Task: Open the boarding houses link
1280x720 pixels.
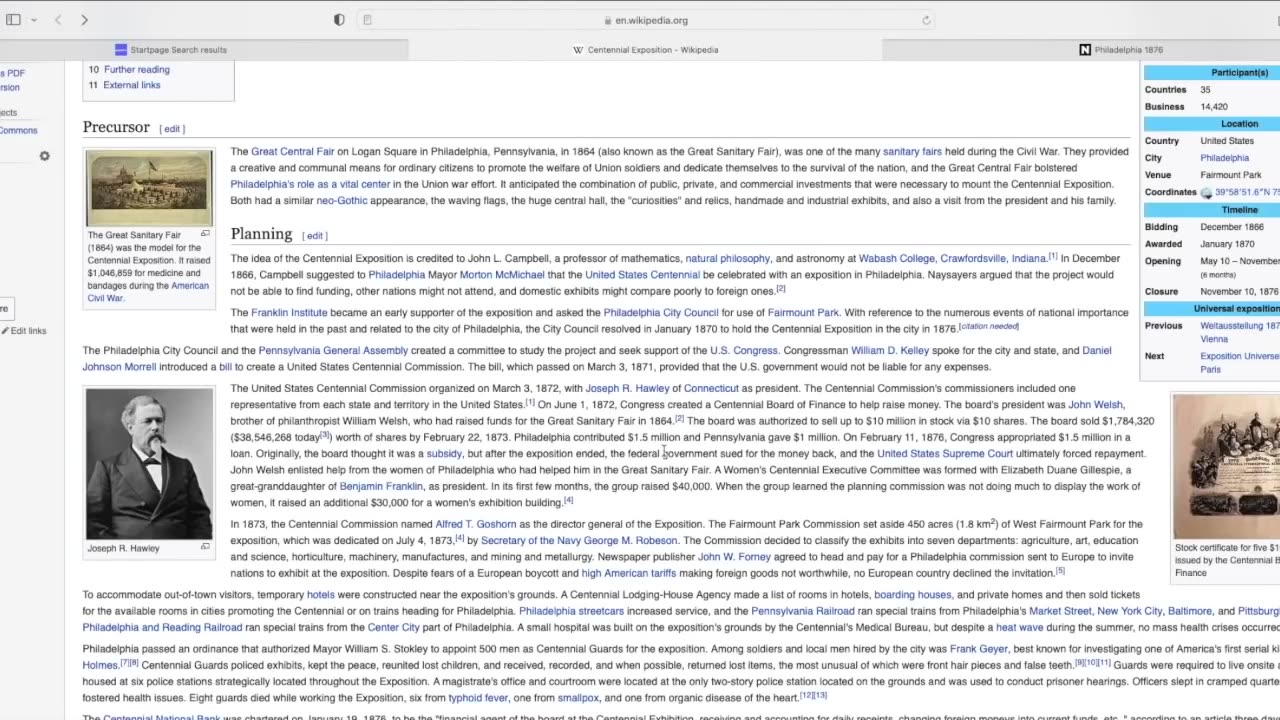Action: [x=912, y=595]
